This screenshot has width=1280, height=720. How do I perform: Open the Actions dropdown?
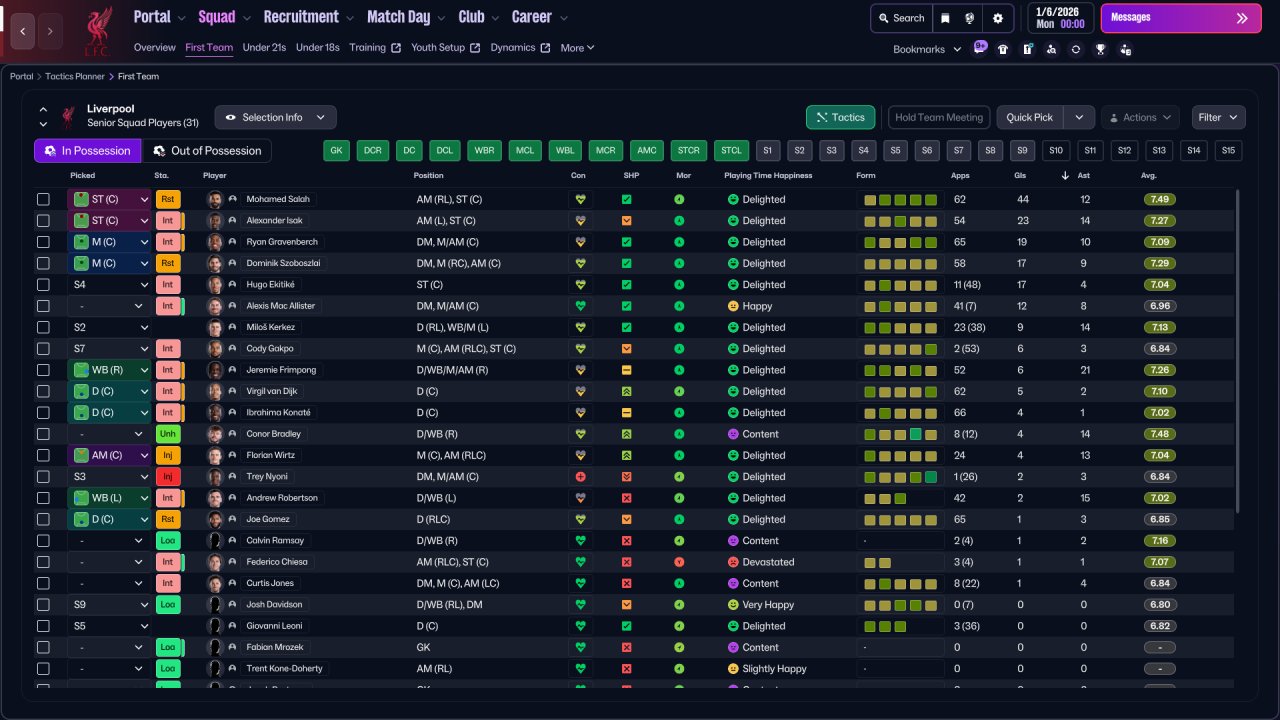coord(1140,117)
